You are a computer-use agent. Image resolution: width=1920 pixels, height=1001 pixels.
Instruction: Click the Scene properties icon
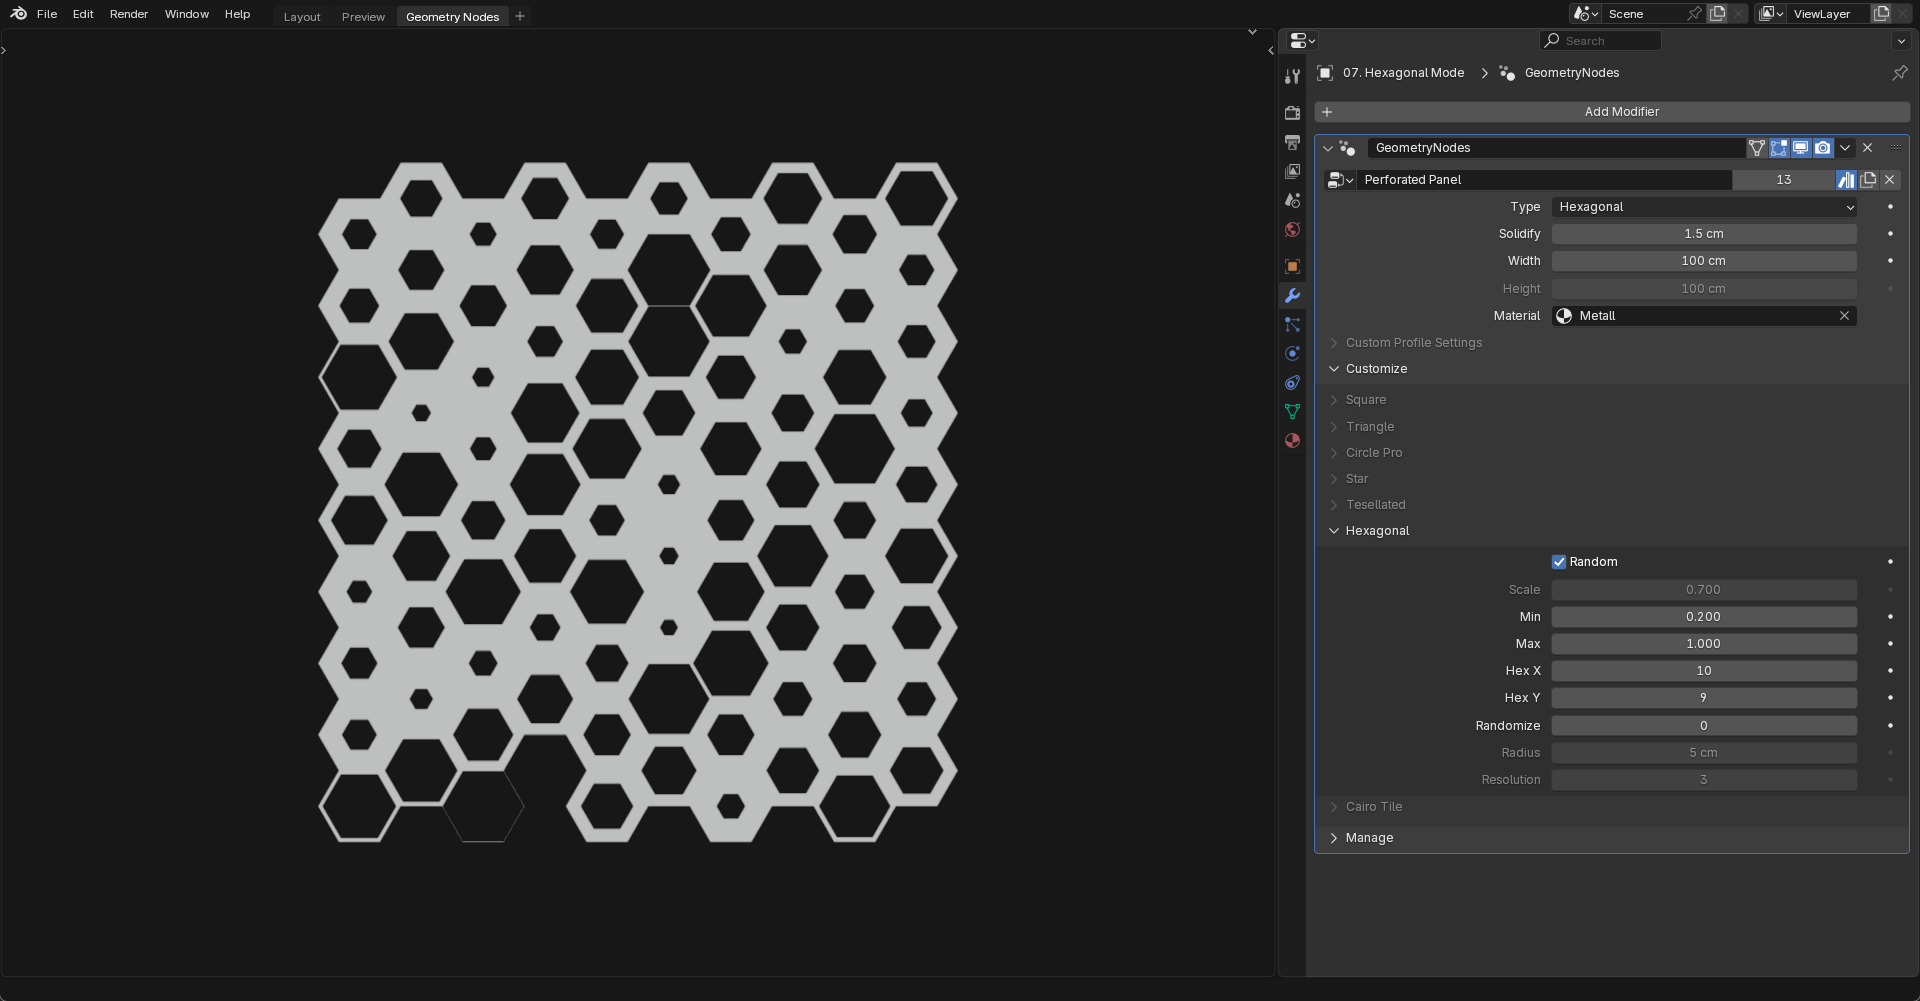(1292, 200)
